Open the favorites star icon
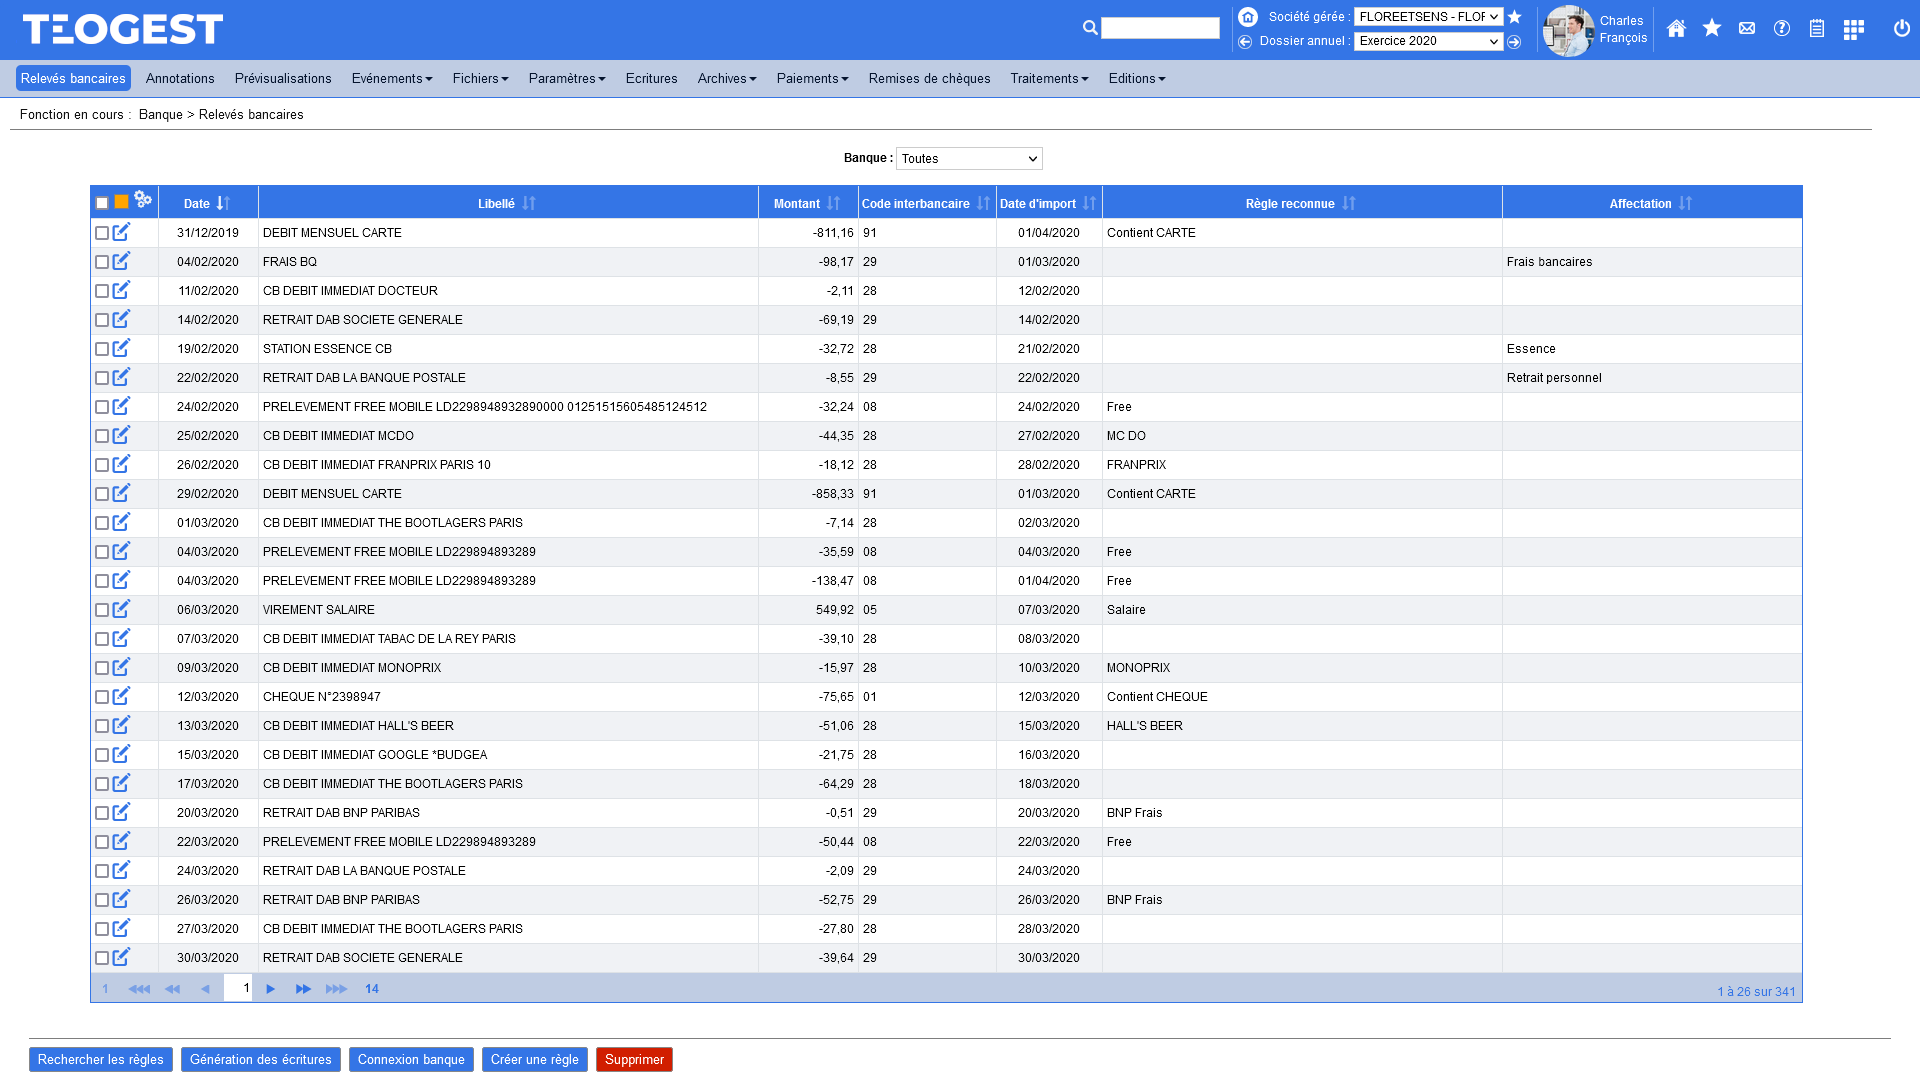The image size is (1920, 1080). 1712,29
